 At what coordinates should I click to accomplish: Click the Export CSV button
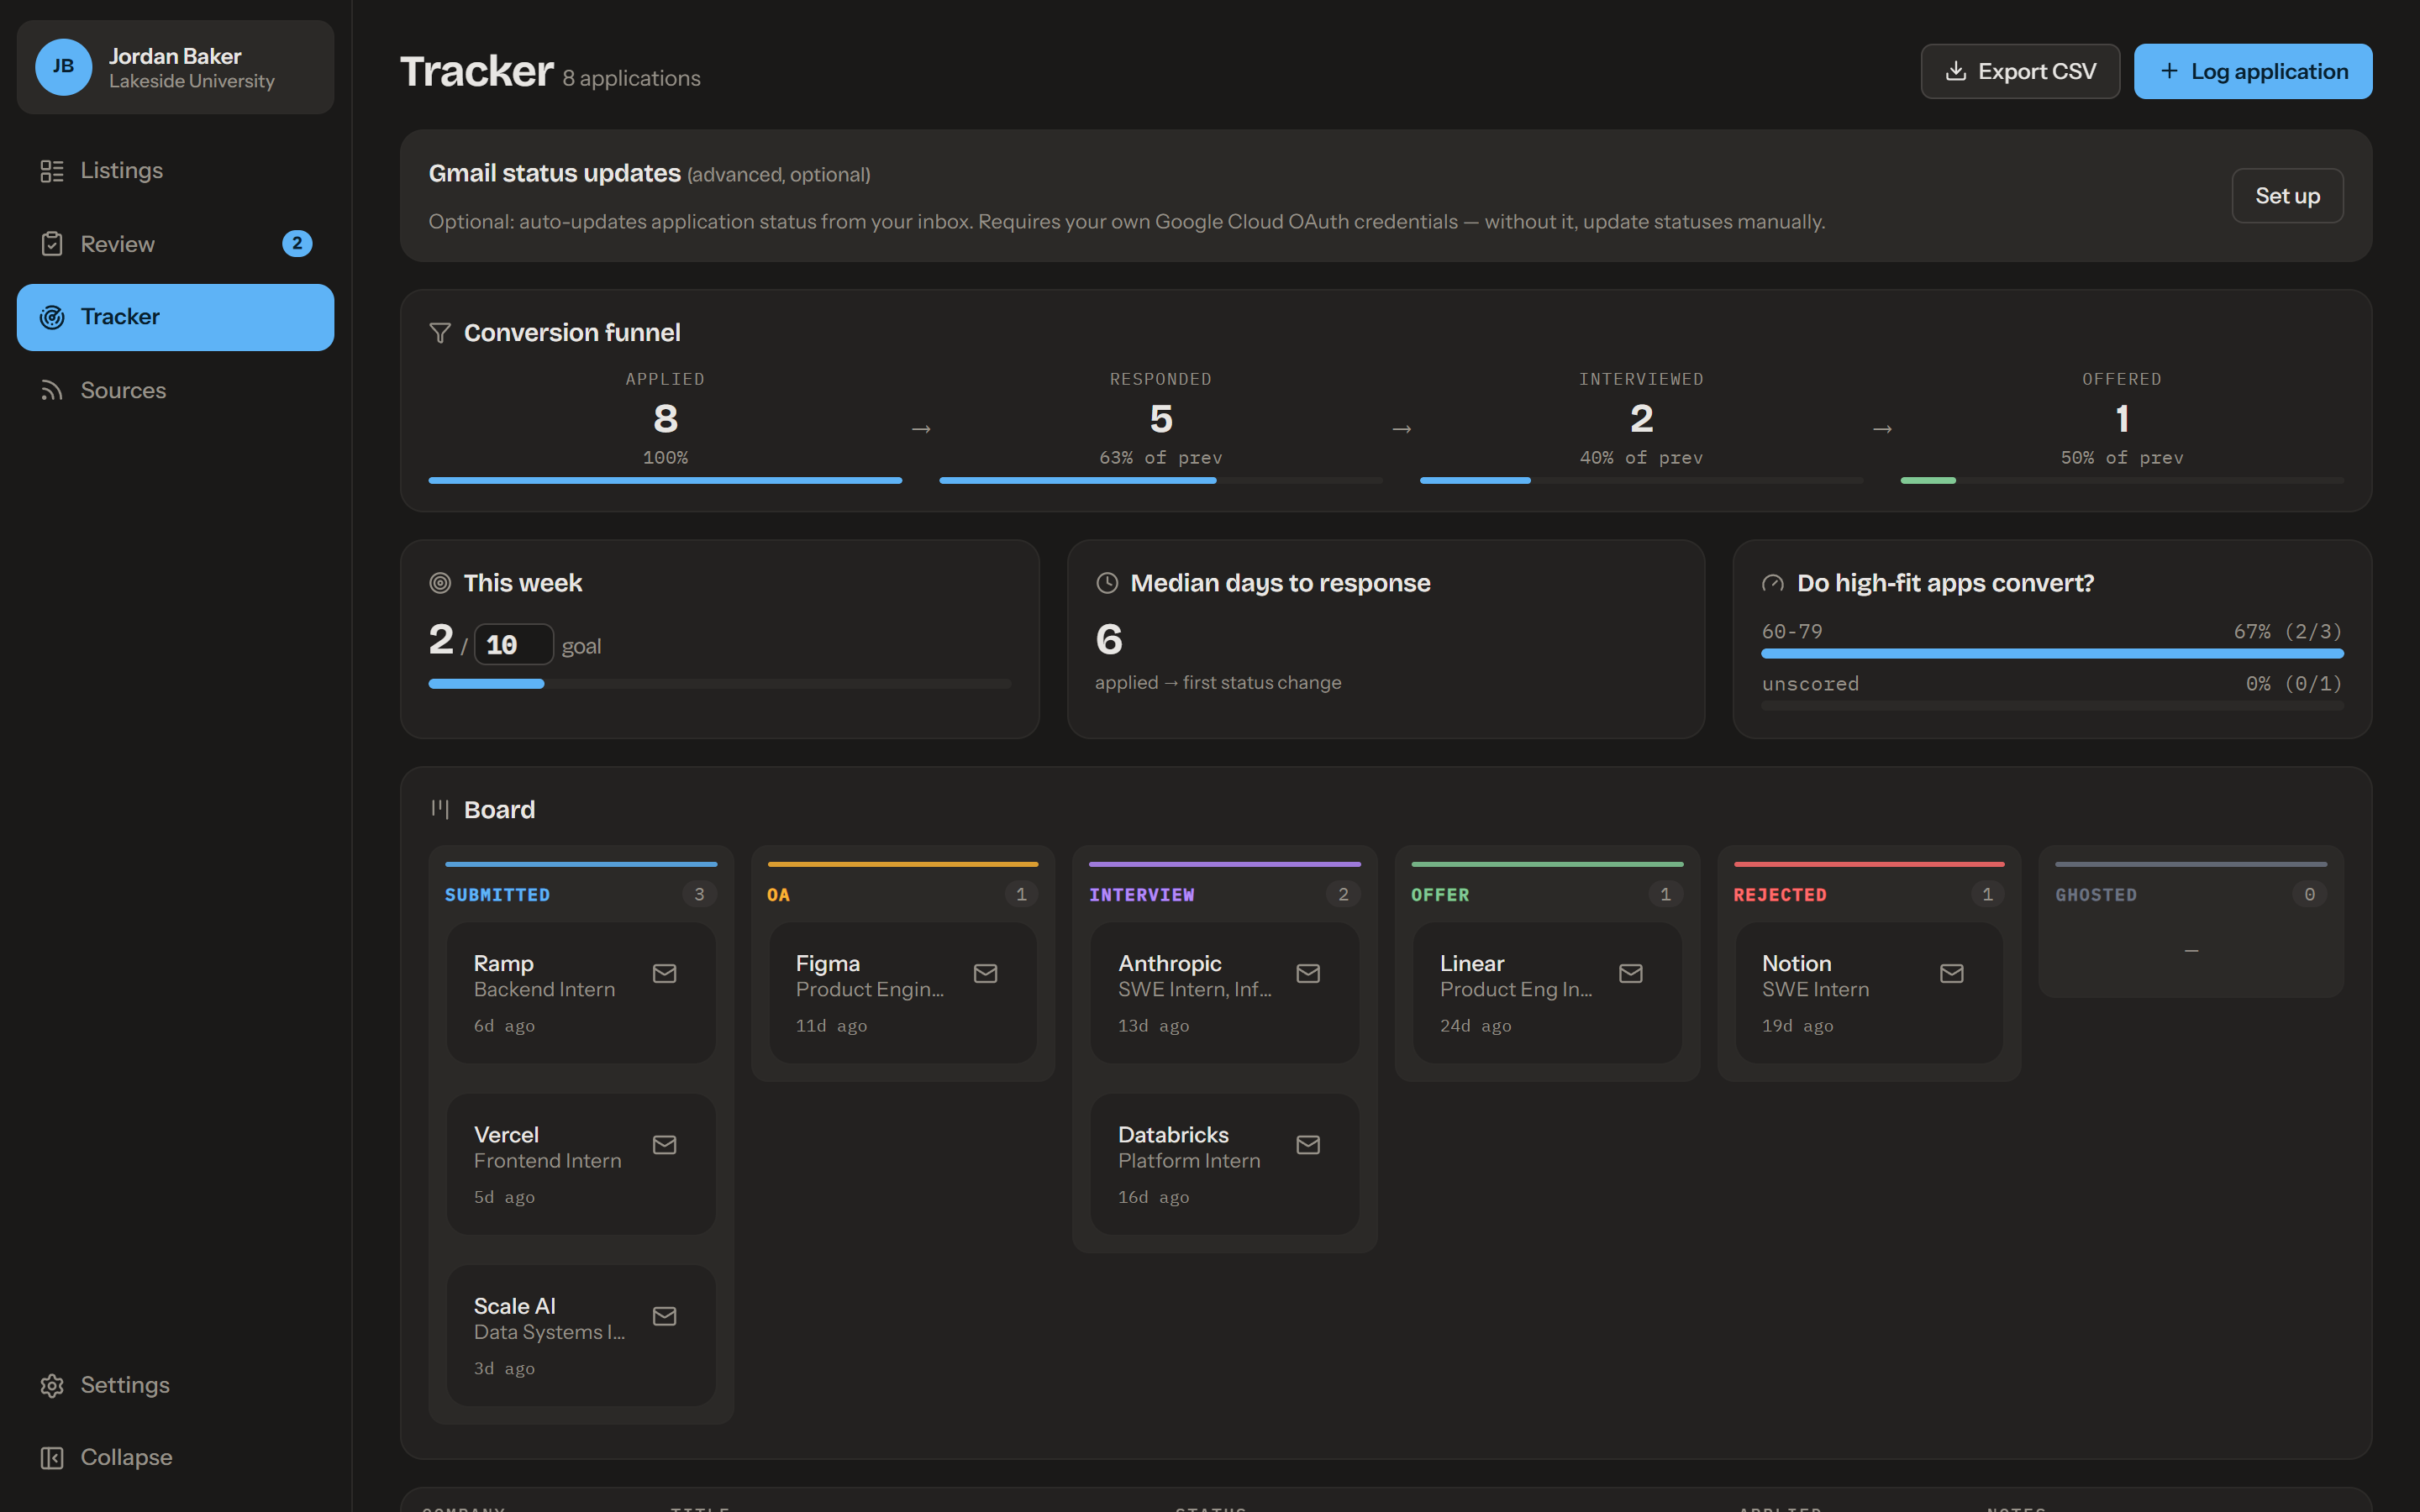coord(2020,71)
